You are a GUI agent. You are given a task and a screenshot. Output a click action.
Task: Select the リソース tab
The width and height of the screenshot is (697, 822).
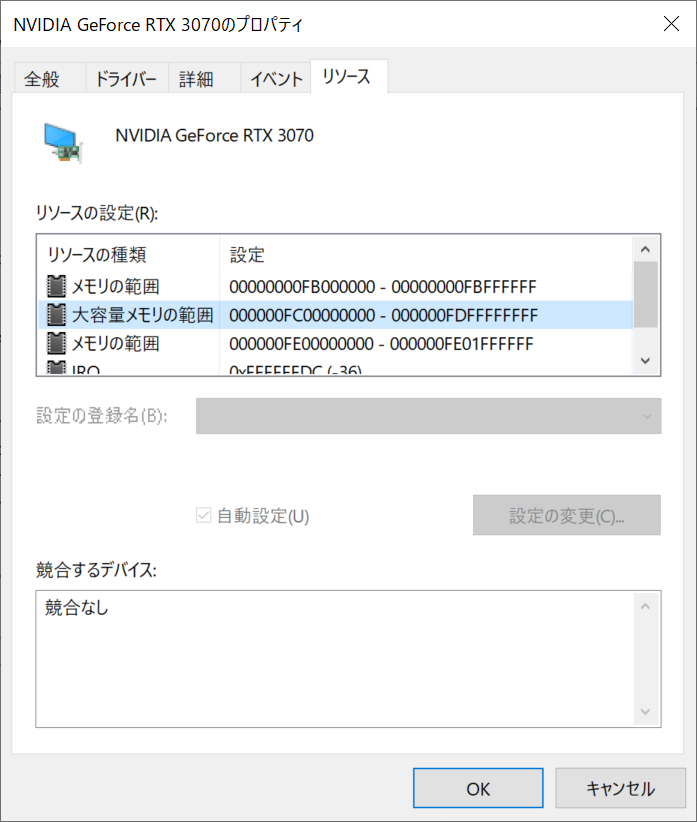(x=348, y=77)
